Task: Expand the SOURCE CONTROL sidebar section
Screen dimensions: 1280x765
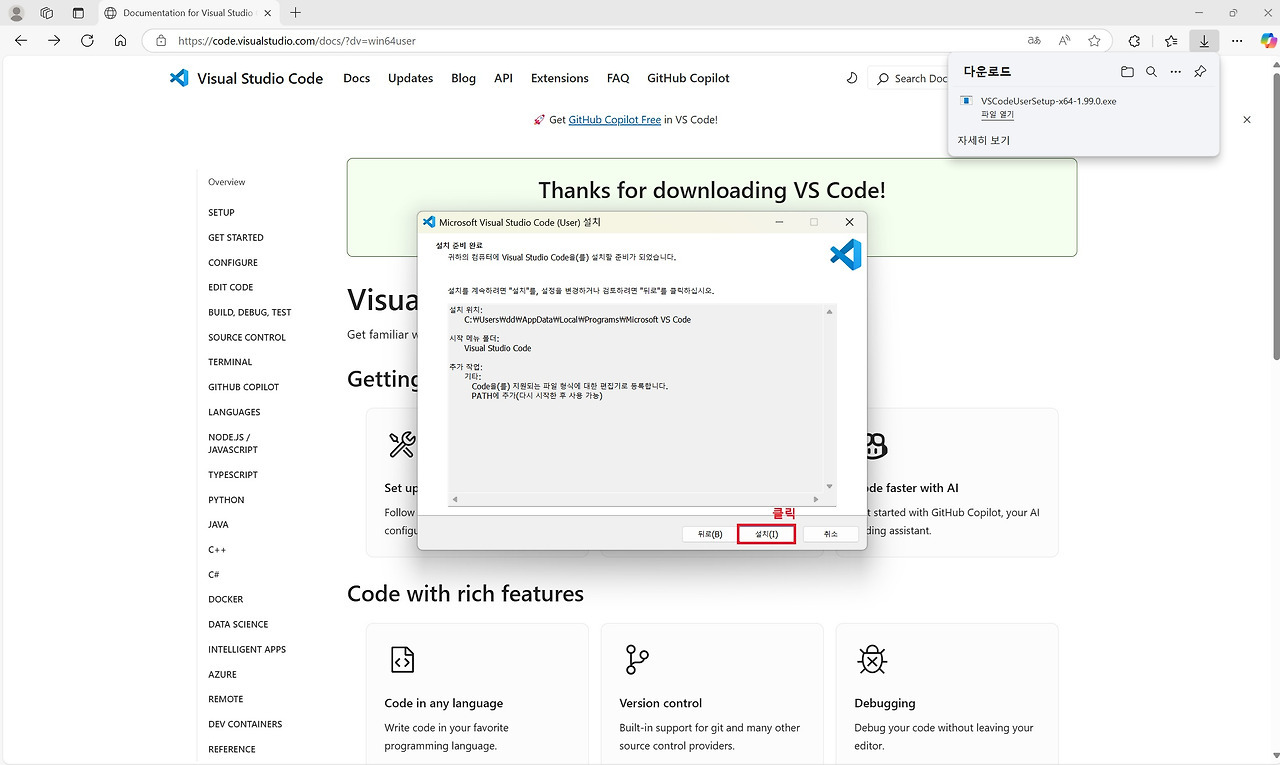Action: click(x=247, y=338)
